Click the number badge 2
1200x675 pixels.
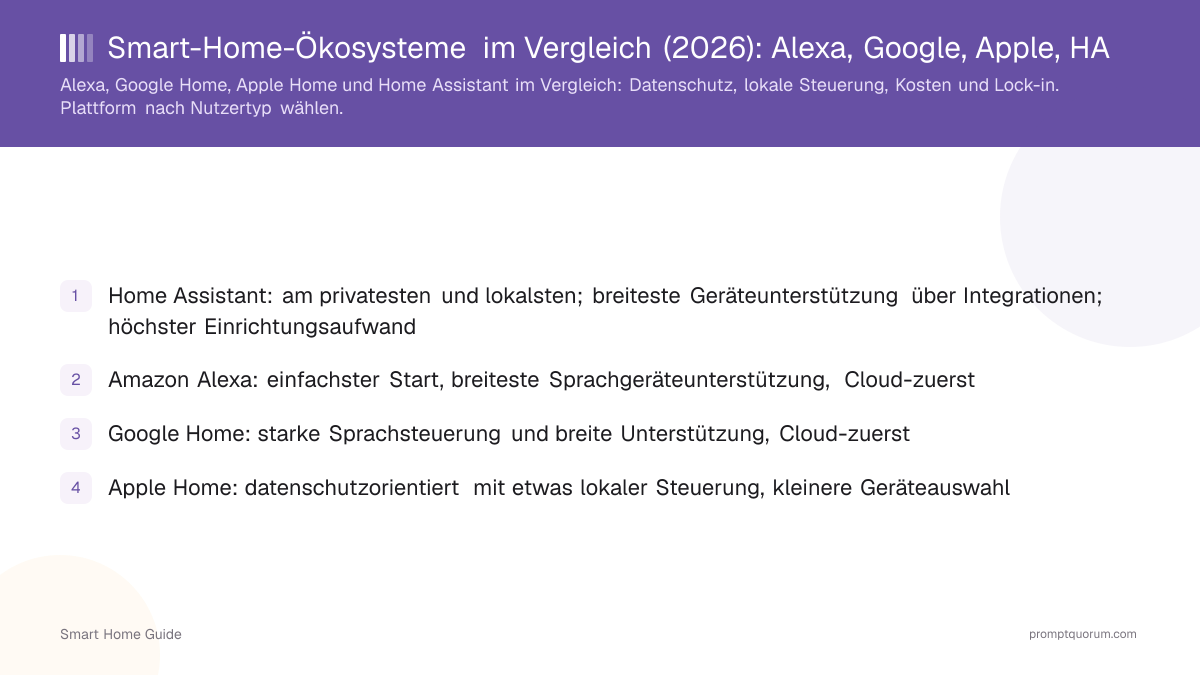(x=76, y=380)
